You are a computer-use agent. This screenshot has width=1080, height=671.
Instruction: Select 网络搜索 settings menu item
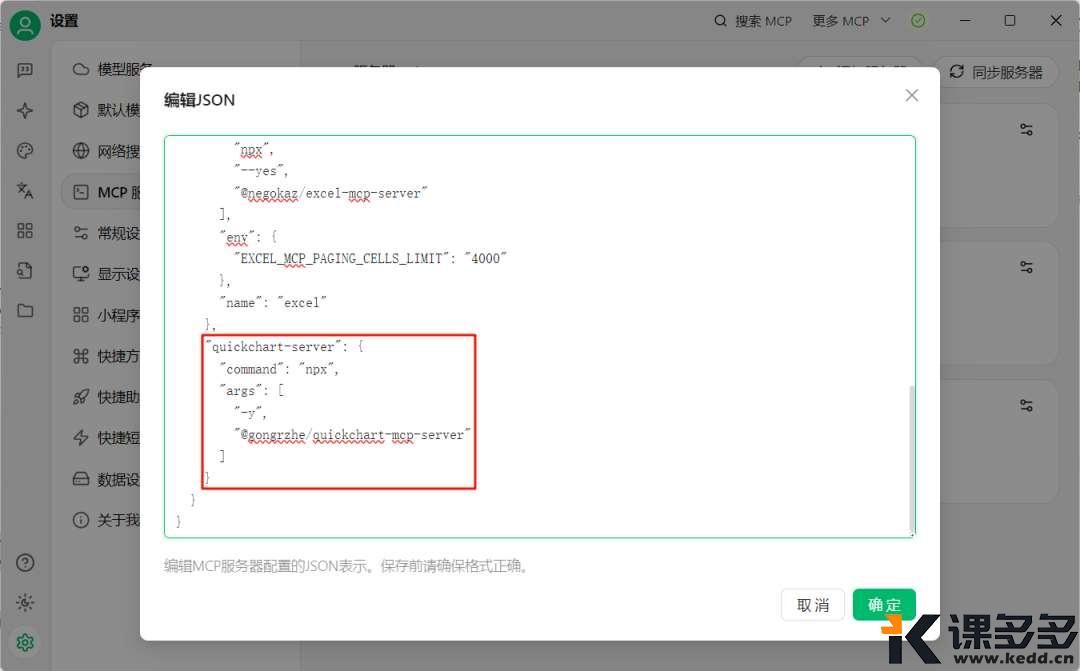(105, 151)
